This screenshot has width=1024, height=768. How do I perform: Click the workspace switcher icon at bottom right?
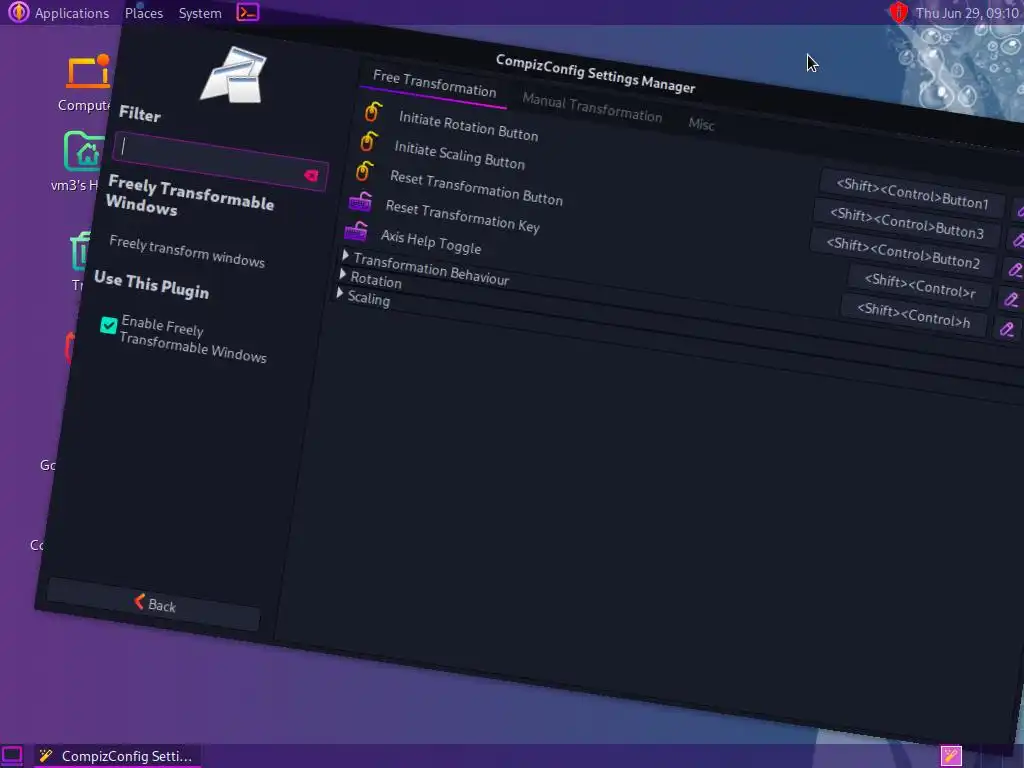click(x=951, y=756)
